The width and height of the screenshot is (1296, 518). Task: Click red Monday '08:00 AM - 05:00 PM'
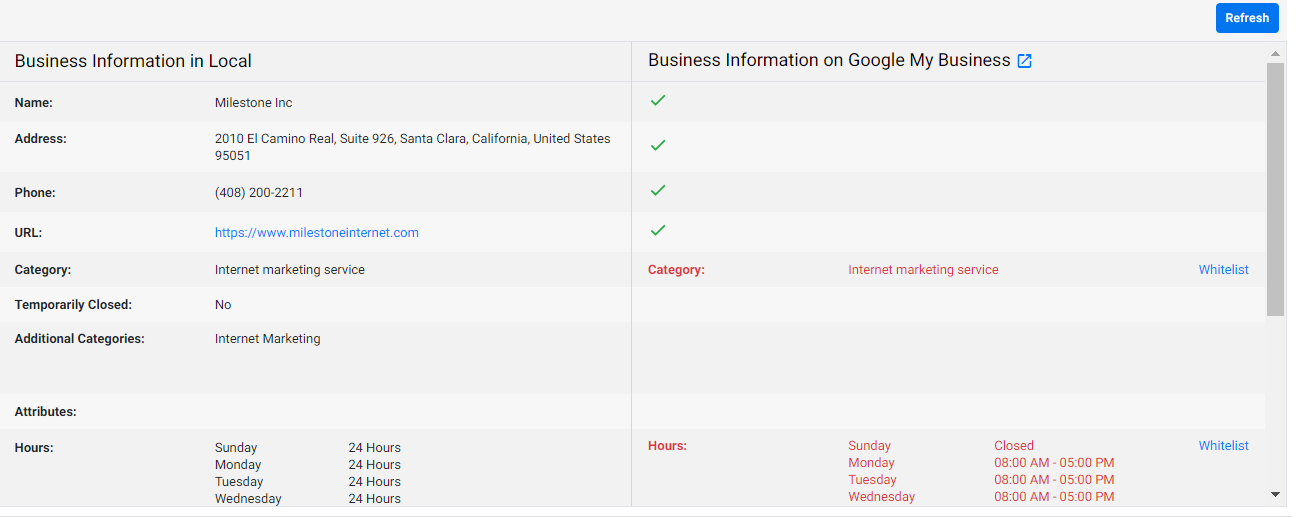1054,463
